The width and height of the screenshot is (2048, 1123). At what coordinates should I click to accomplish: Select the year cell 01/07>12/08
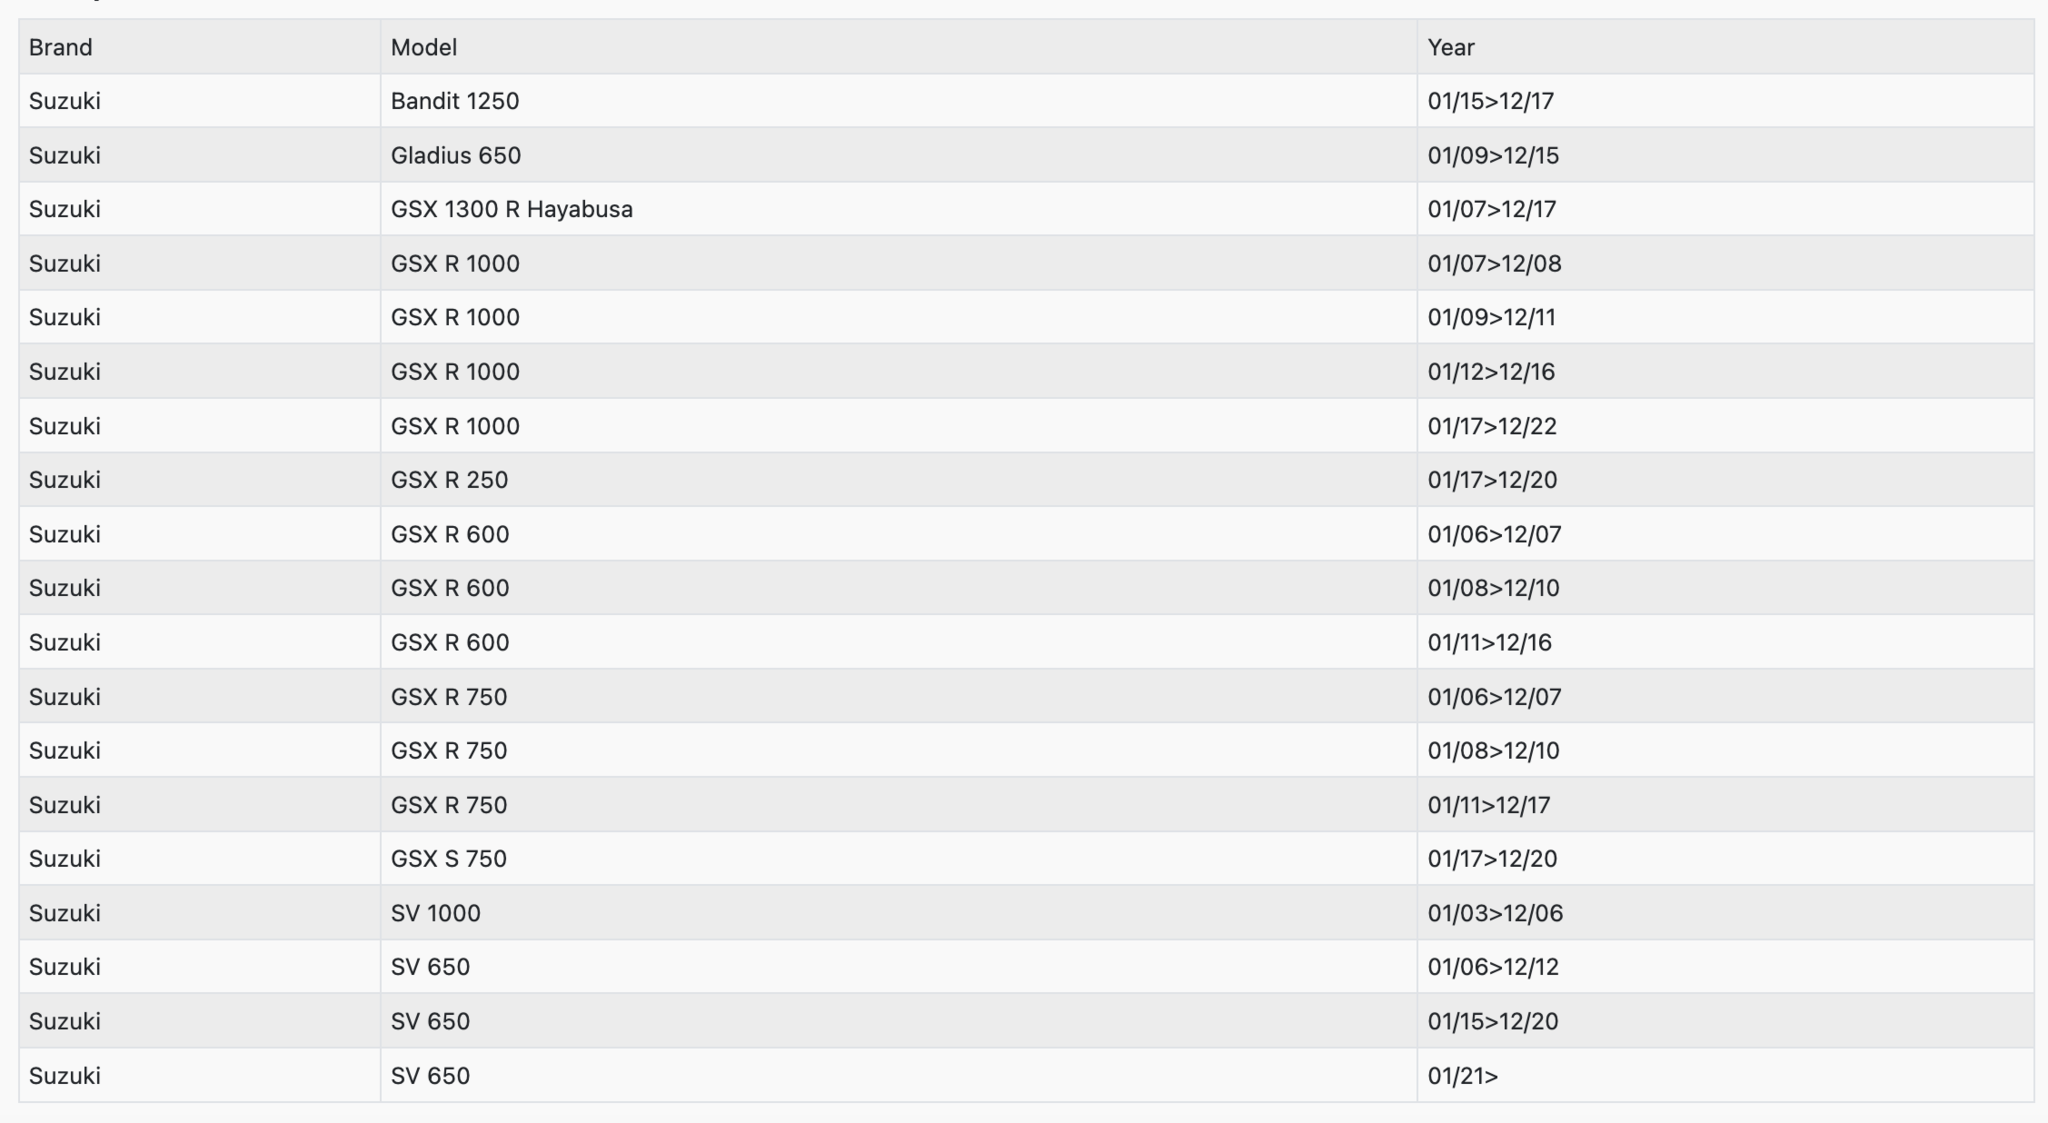tap(1494, 264)
